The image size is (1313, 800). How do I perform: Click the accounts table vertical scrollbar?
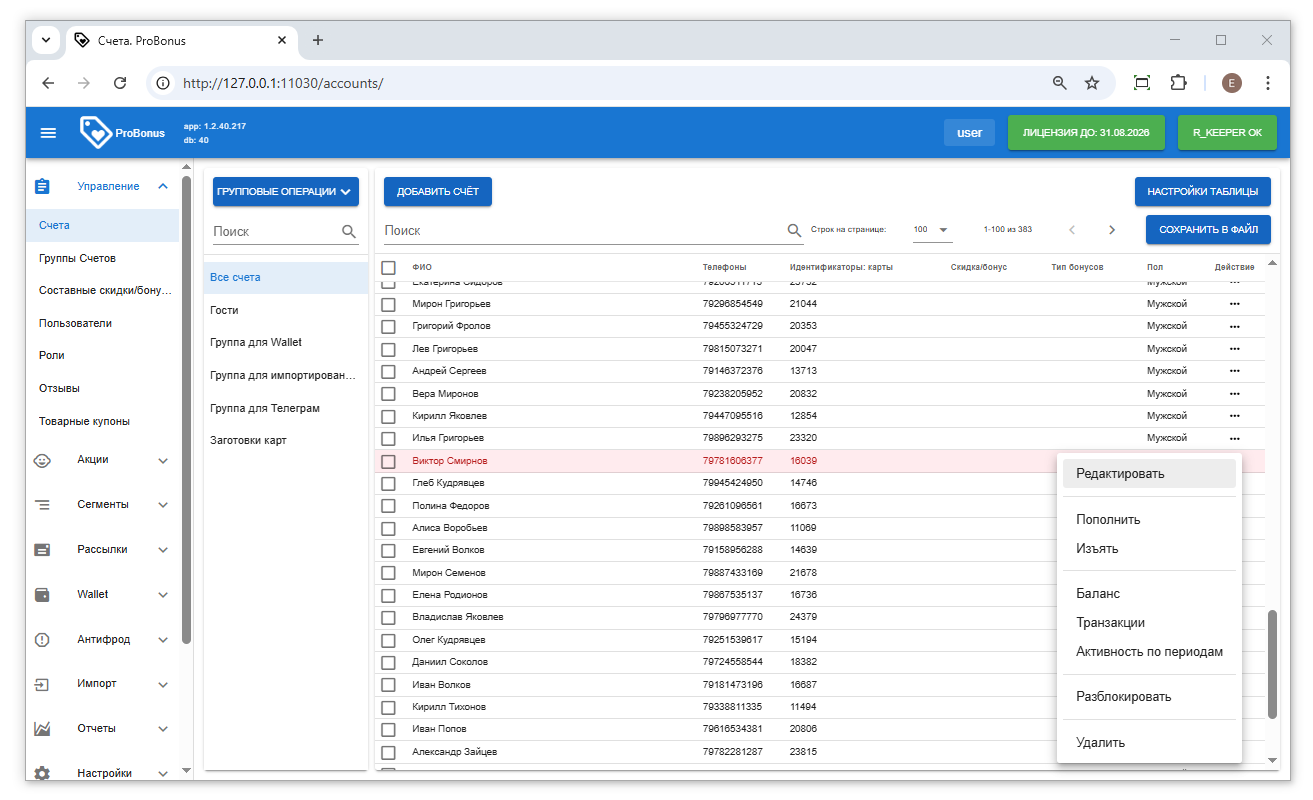[x=1272, y=664]
